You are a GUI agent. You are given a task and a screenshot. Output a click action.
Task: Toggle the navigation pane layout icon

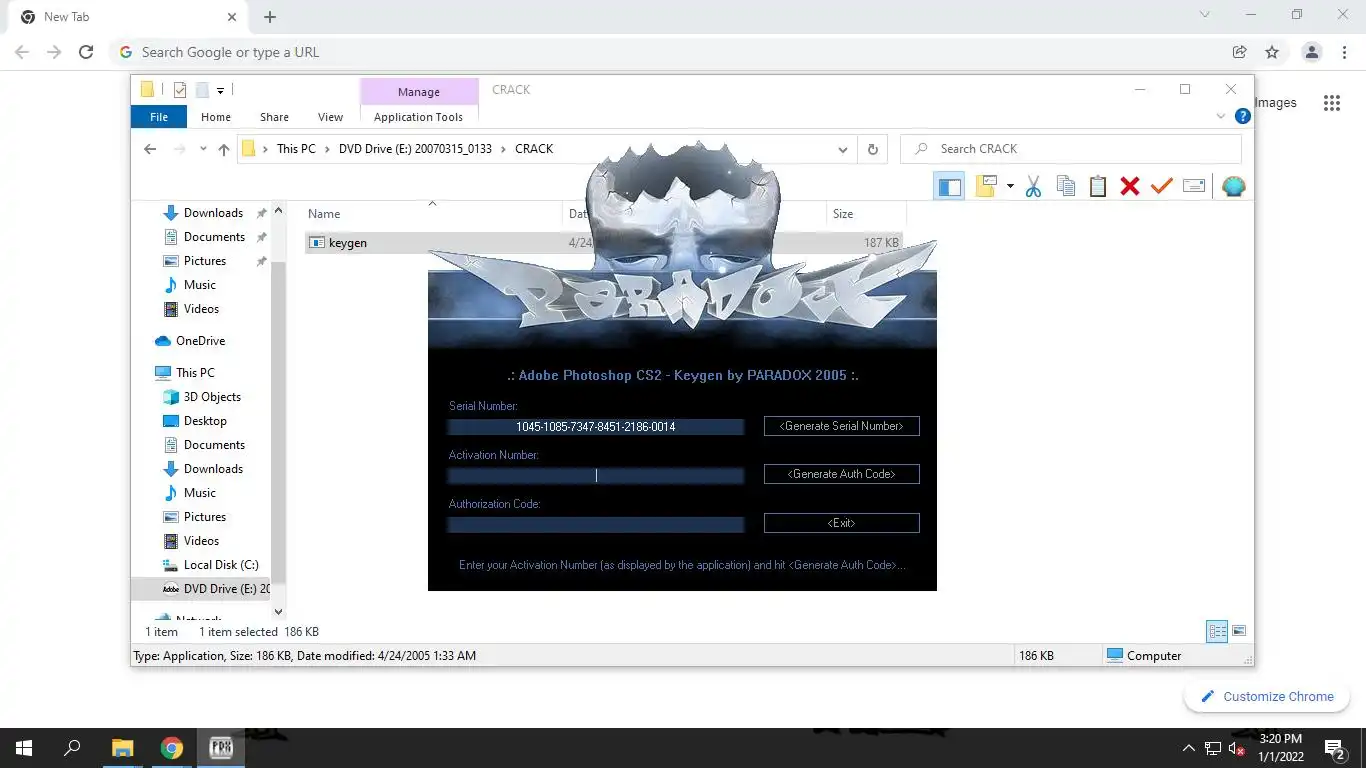tap(949, 186)
